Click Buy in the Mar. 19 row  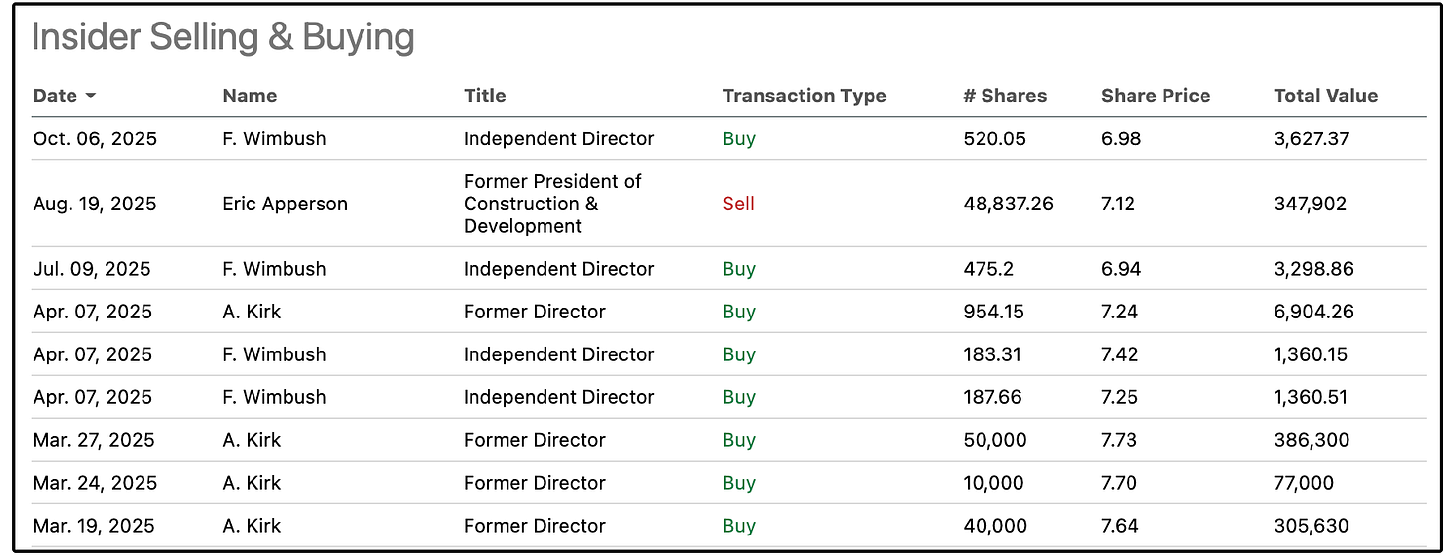[739, 526]
